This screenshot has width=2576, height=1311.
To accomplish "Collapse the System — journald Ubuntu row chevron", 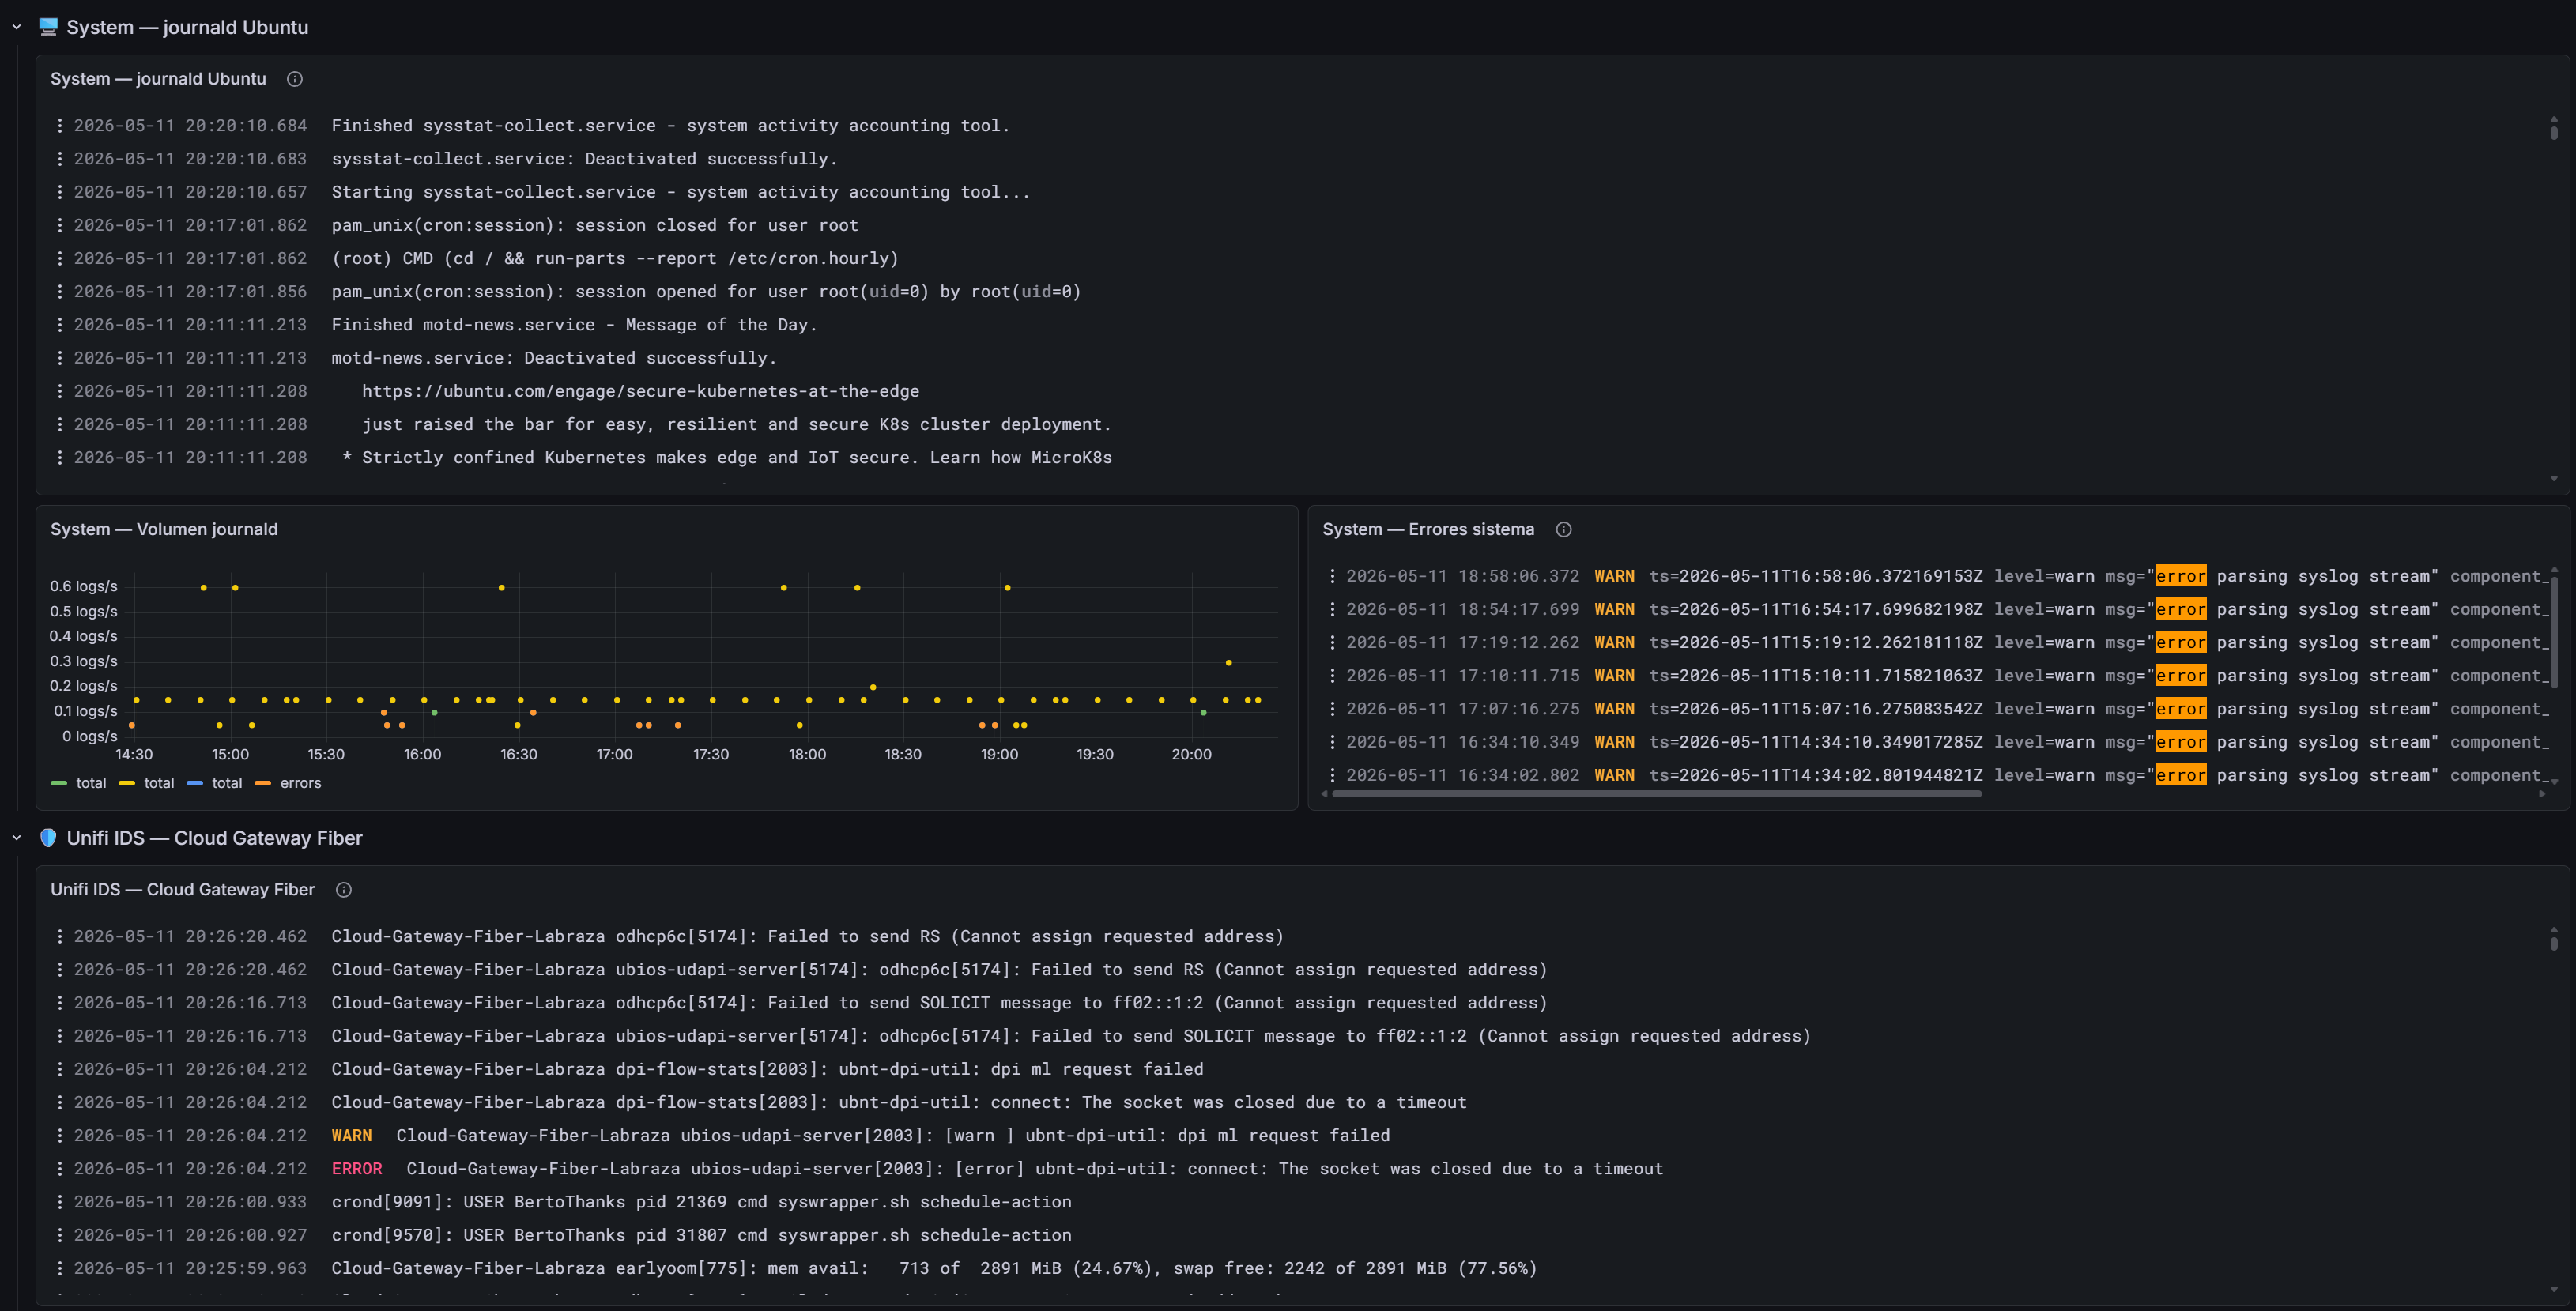I will pos(16,27).
